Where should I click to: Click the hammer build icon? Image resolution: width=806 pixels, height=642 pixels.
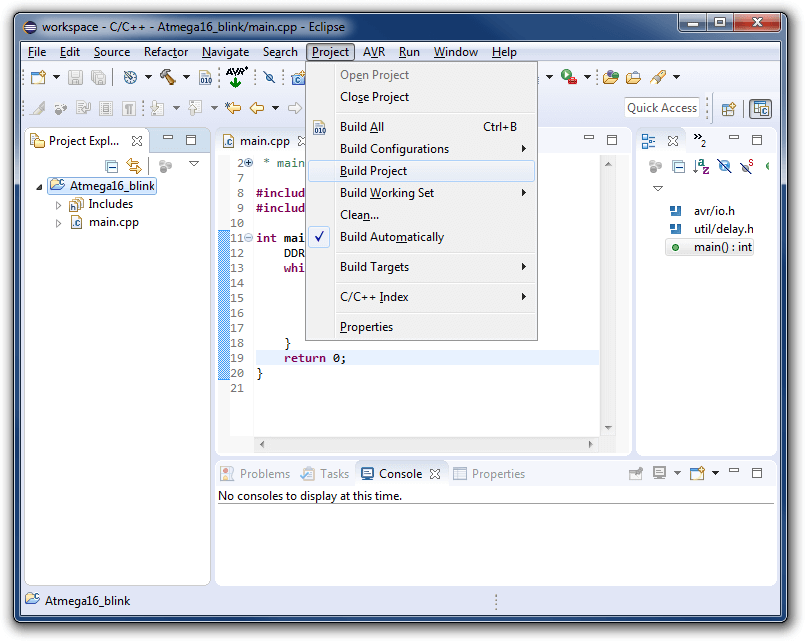pos(168,77)
